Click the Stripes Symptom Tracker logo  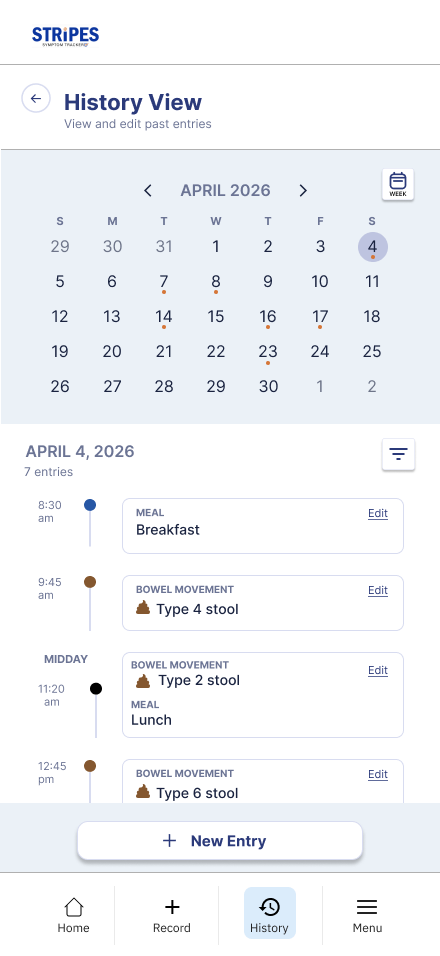coord(65,37)
